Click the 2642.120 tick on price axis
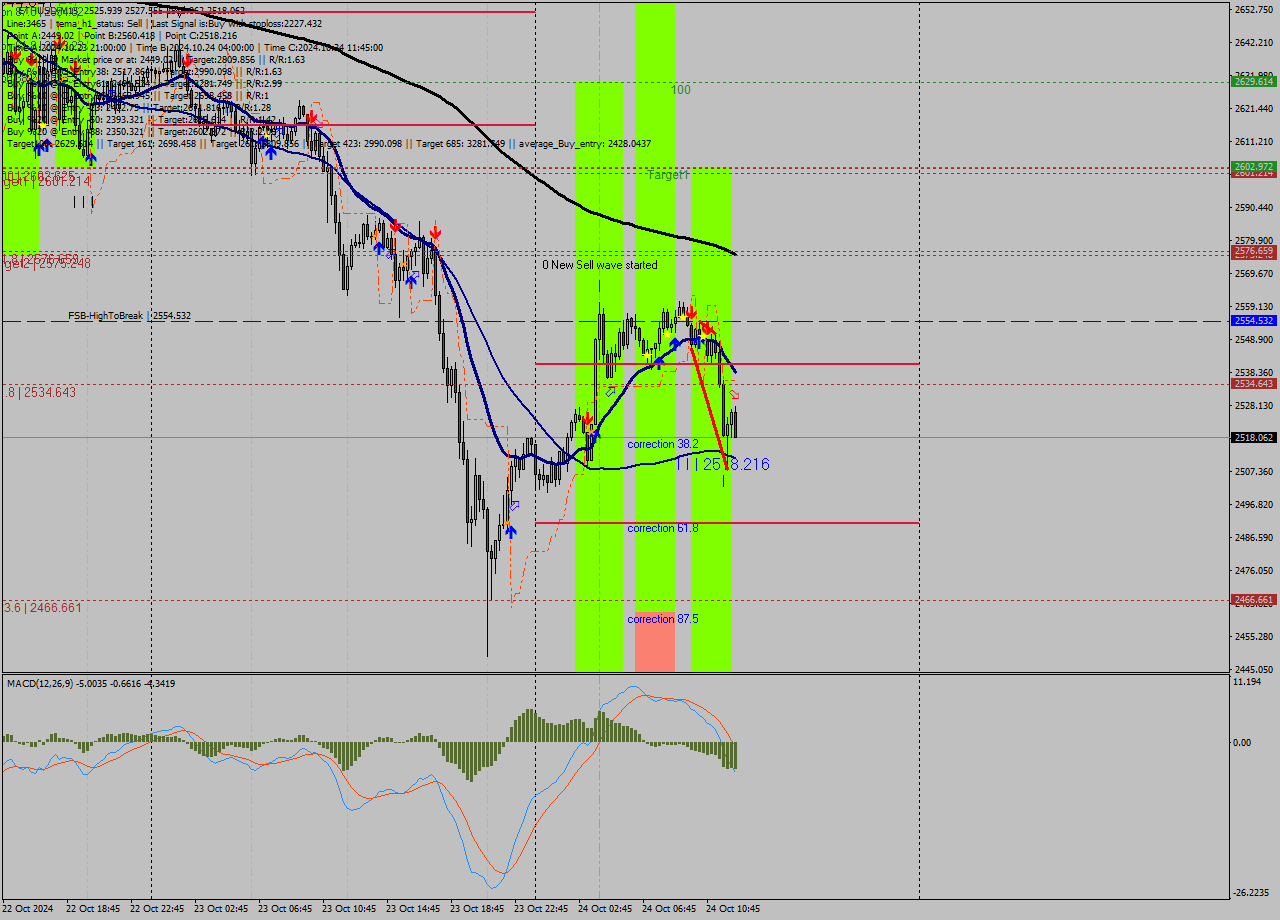This screenshot has width=1280, height=920. (1253, 42)
